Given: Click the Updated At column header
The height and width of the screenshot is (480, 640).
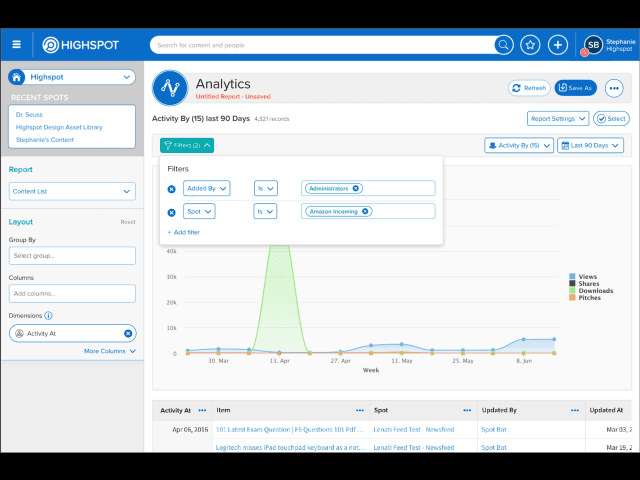Looking at the screenshot, I should [x=606, y=410].
